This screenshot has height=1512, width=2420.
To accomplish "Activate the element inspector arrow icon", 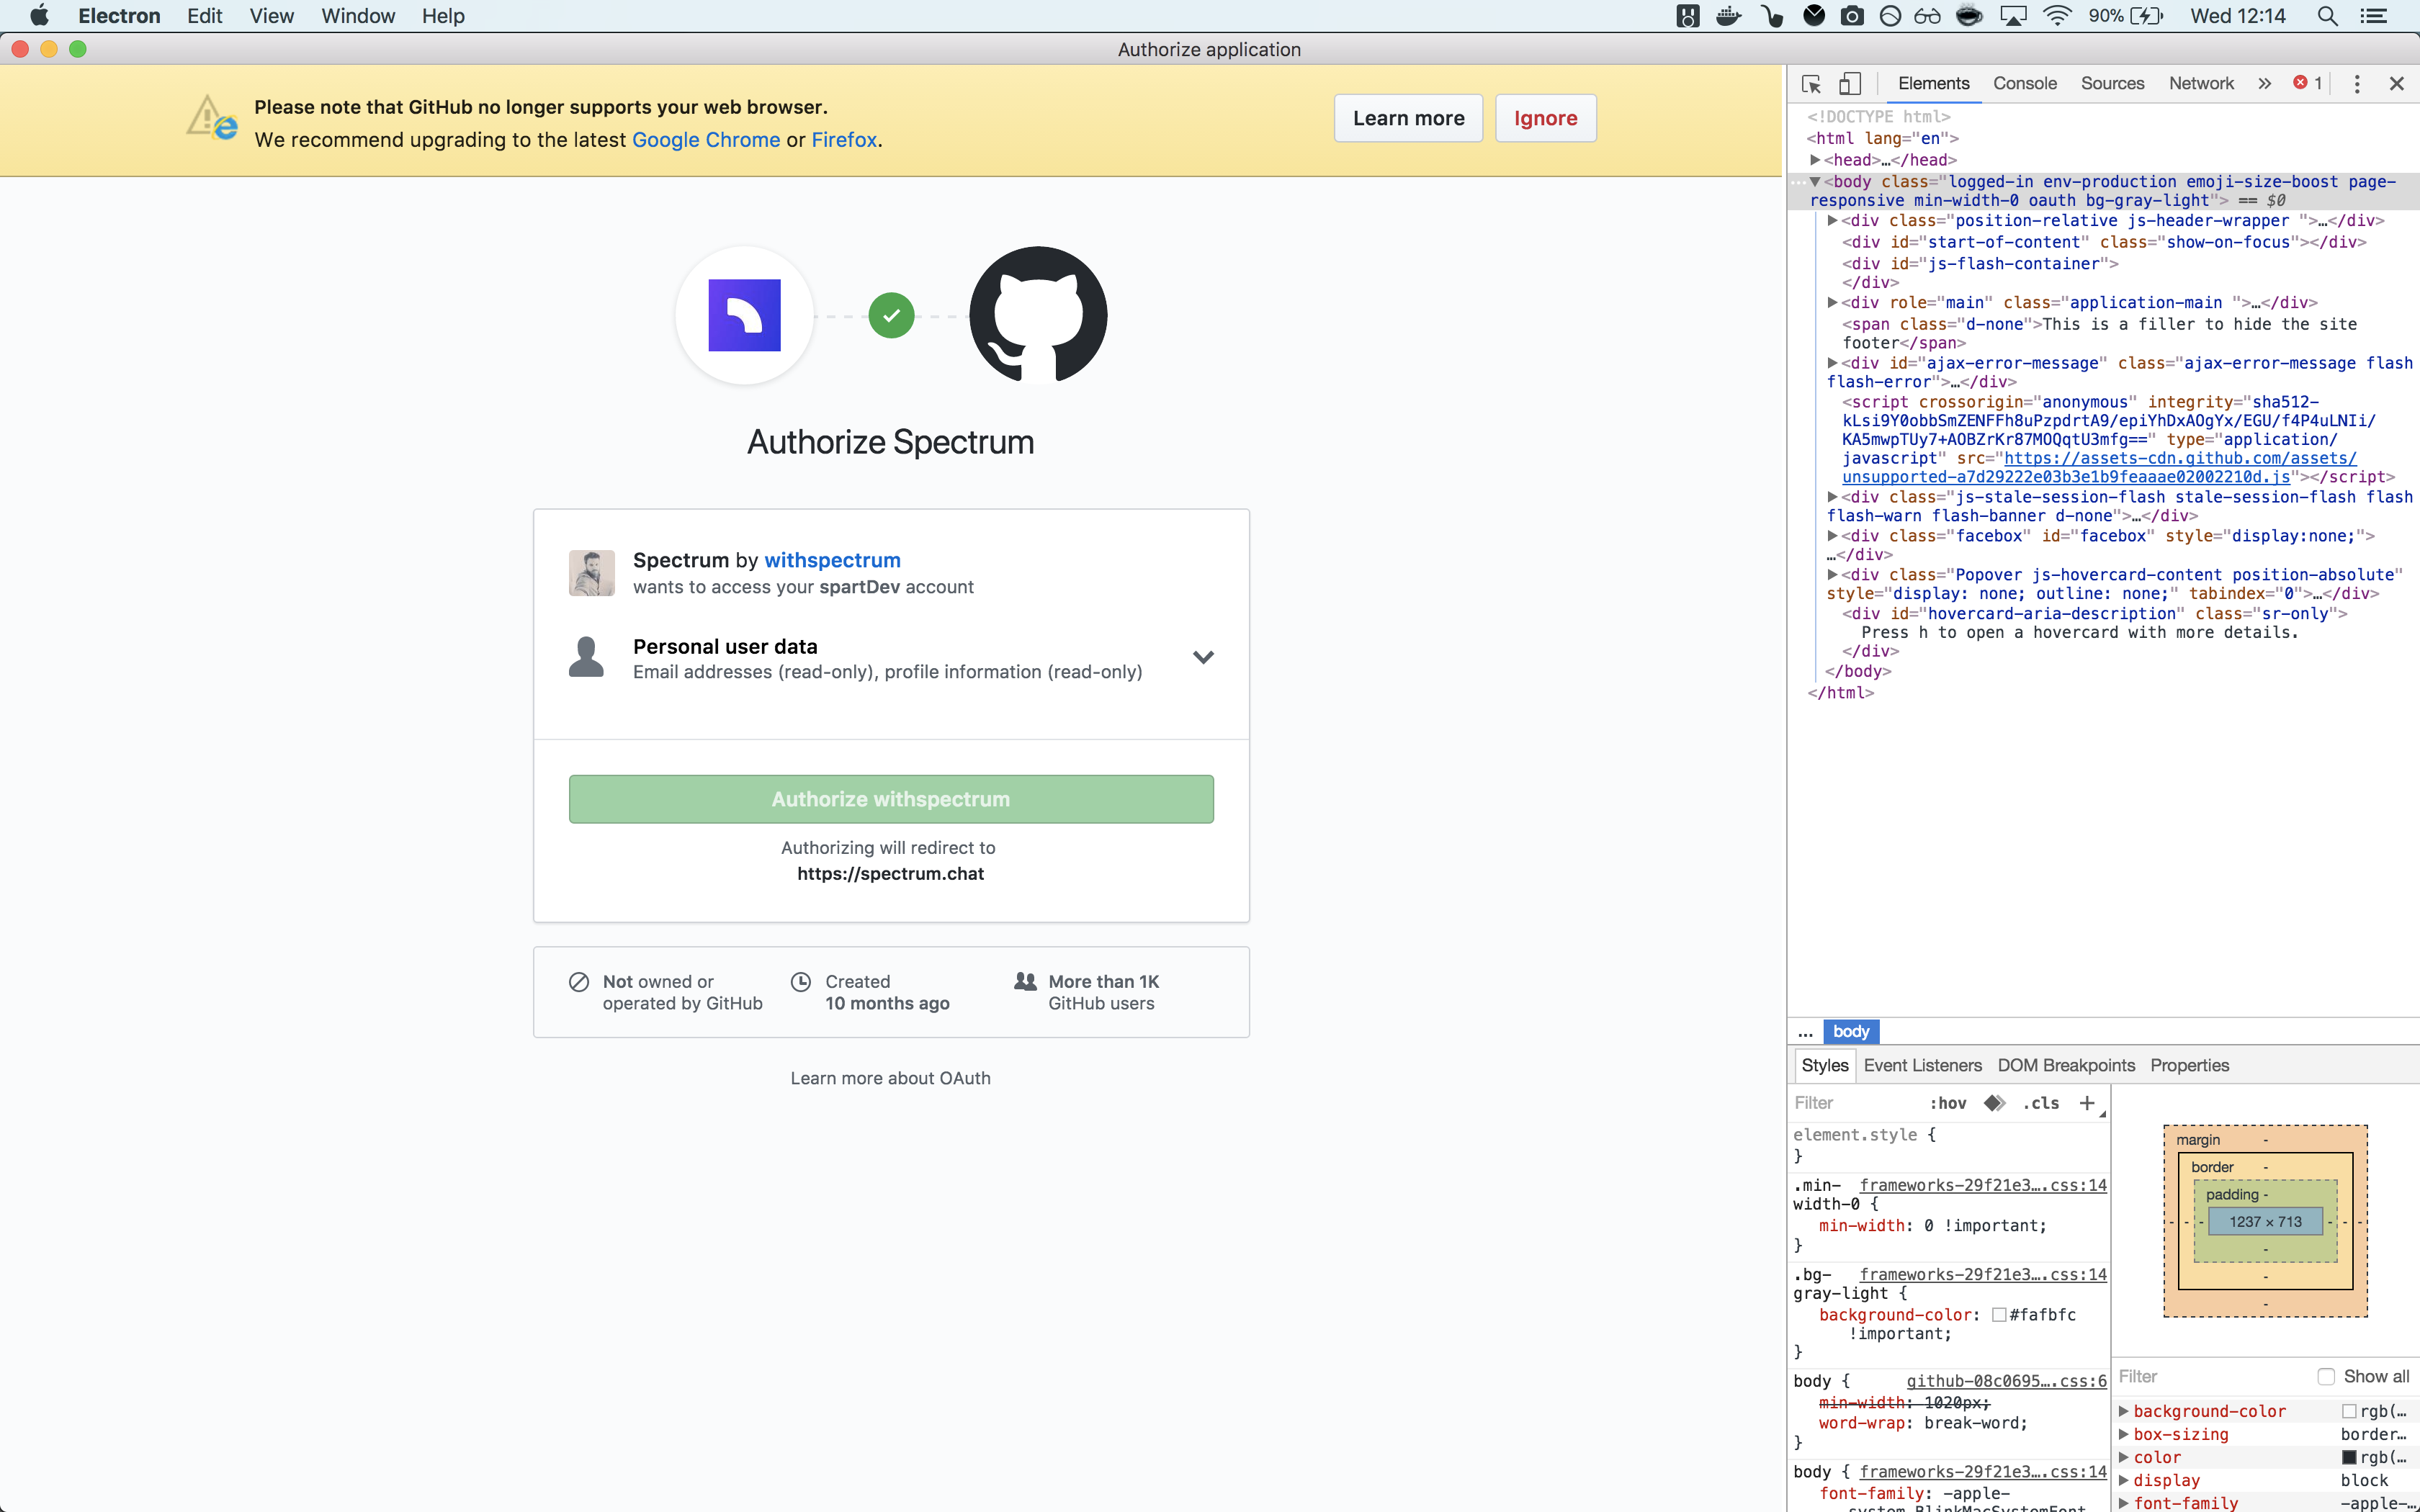I will 1811,84.
